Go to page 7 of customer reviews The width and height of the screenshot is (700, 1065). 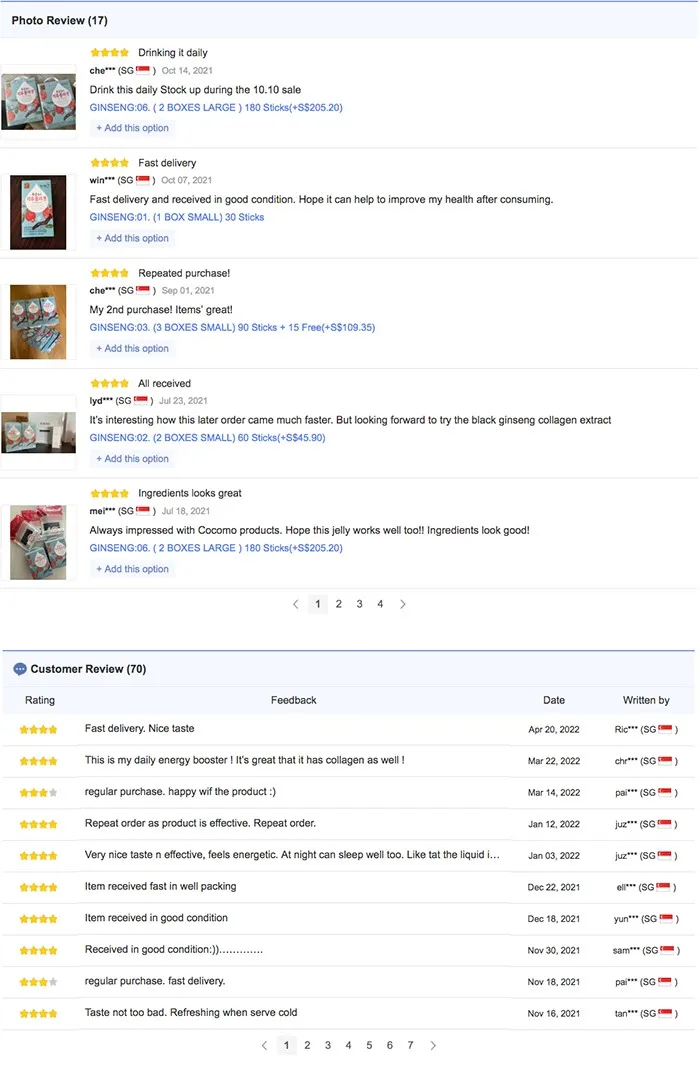pyautogui.click(x=410, y=1045)
